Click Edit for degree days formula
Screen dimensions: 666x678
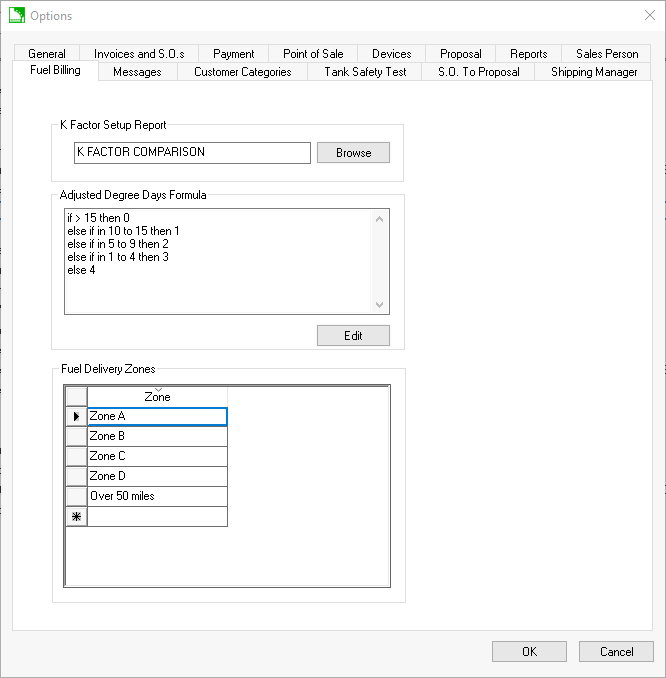353,336
